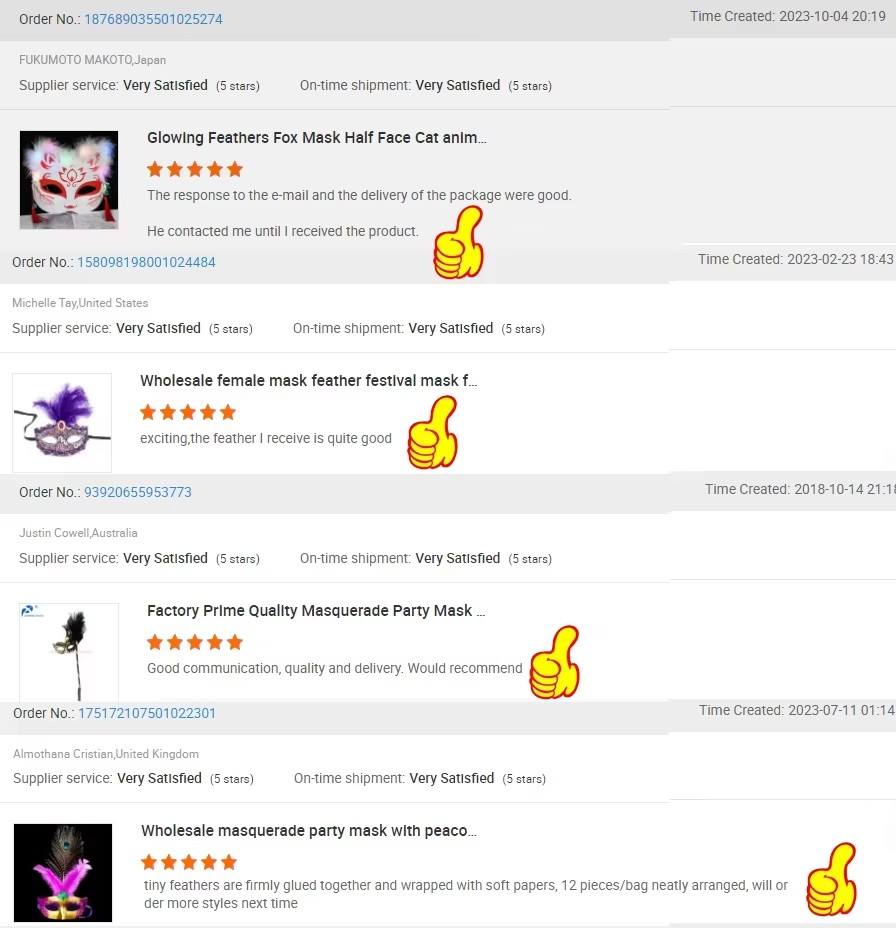Click the black feather stick mask thumbnail

pos(69,652)
